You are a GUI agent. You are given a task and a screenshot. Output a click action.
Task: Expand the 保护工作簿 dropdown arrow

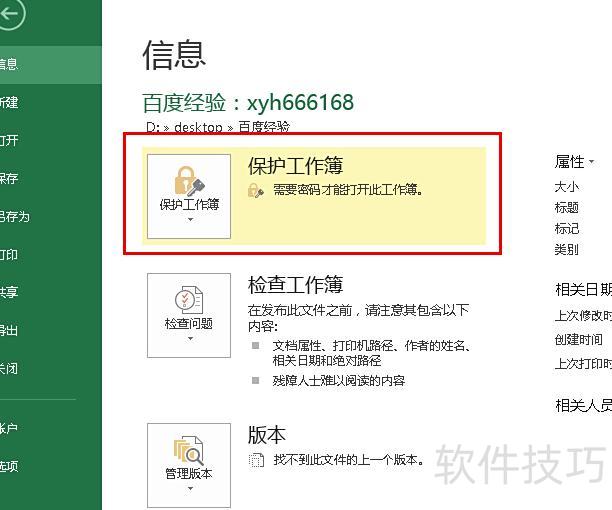[190, 220]
